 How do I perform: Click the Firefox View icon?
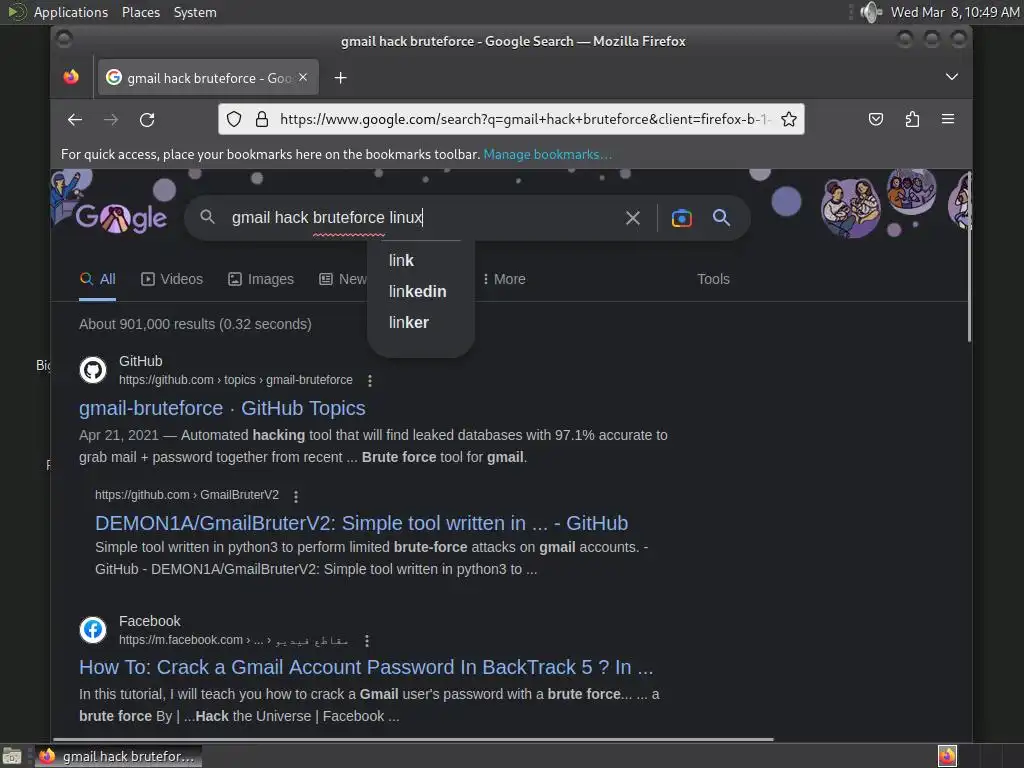point(71,77)
